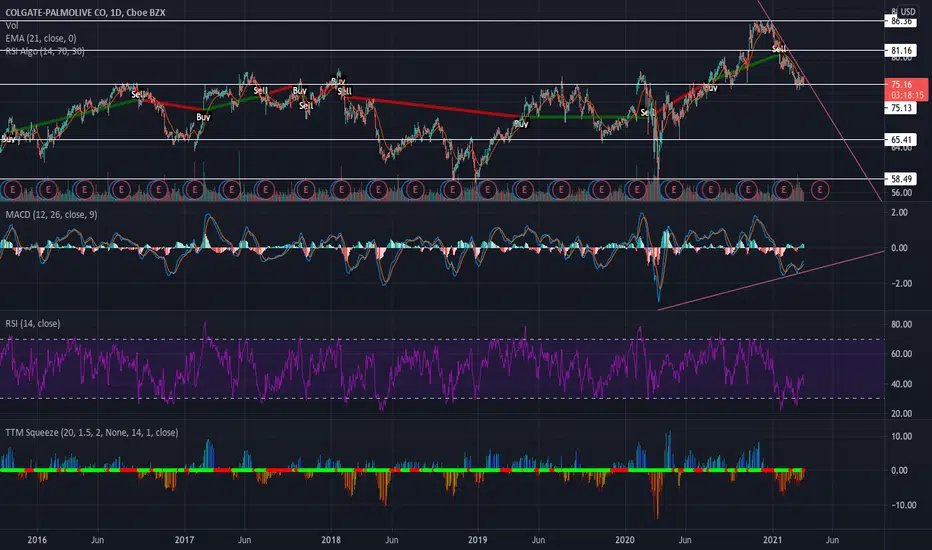Select the lower dashed RSI oversold line
932x550 pixels.
(x=442, y=398)
